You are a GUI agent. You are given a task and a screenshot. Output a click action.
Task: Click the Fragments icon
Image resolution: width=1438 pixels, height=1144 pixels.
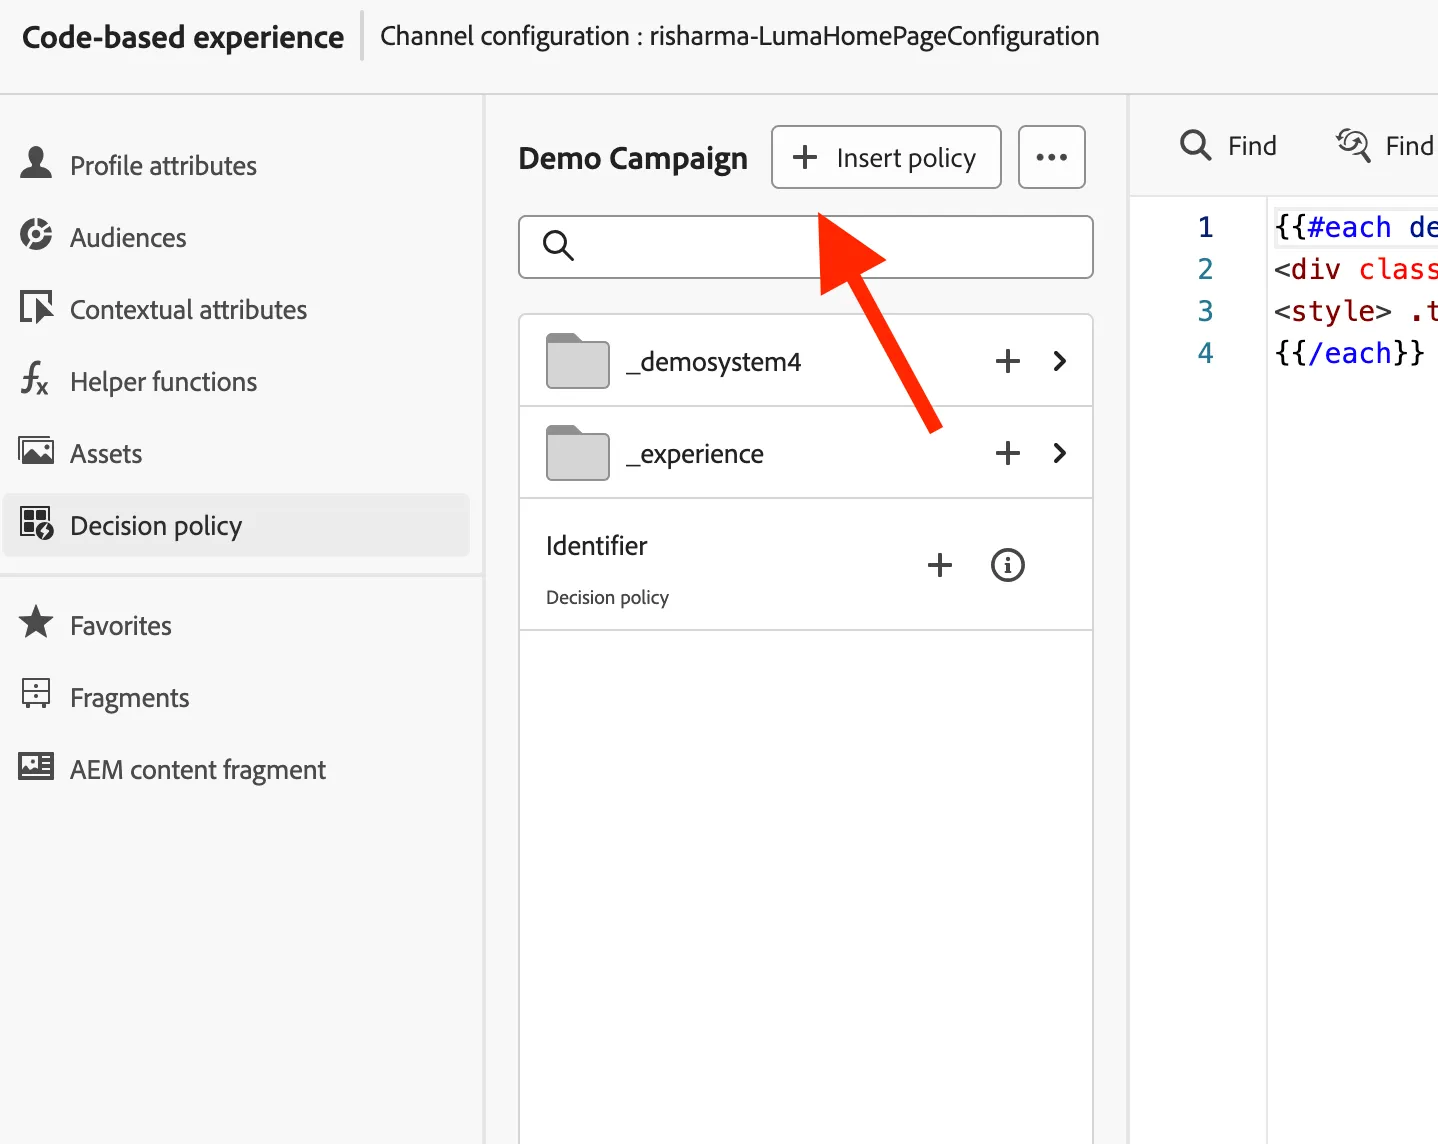(x=36, y=694)
